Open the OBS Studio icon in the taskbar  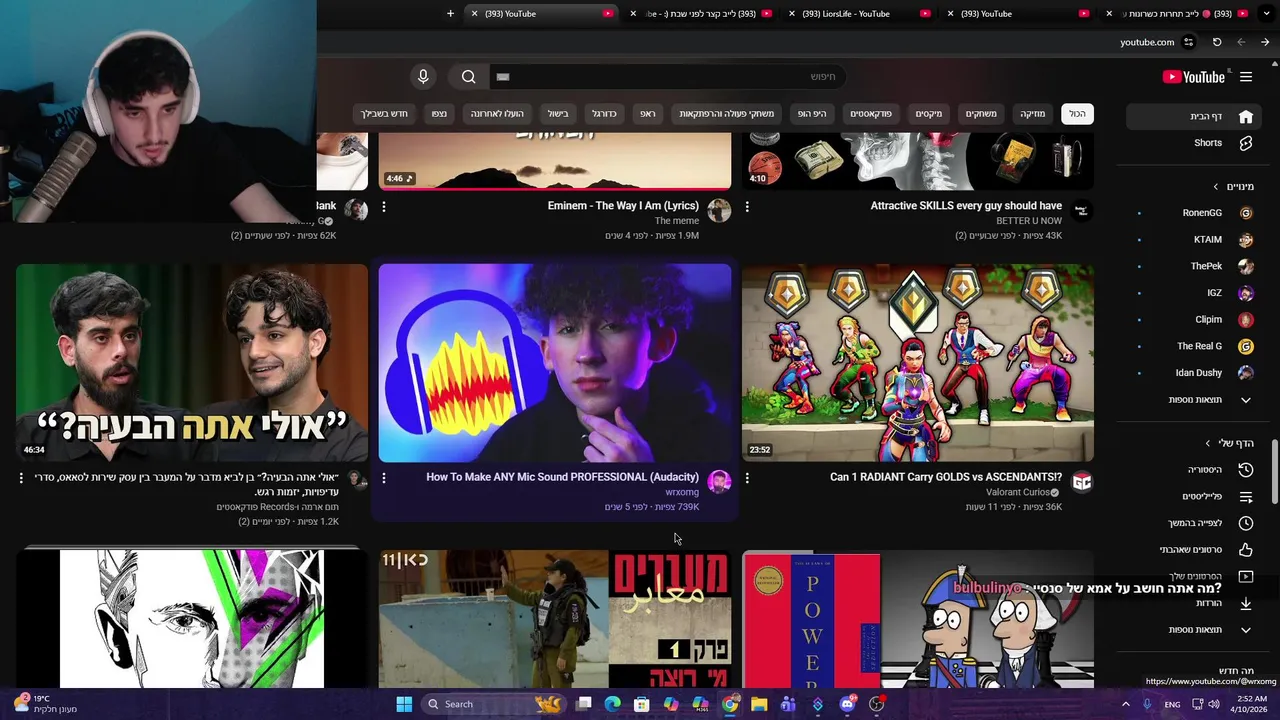(x=876, y=704)
